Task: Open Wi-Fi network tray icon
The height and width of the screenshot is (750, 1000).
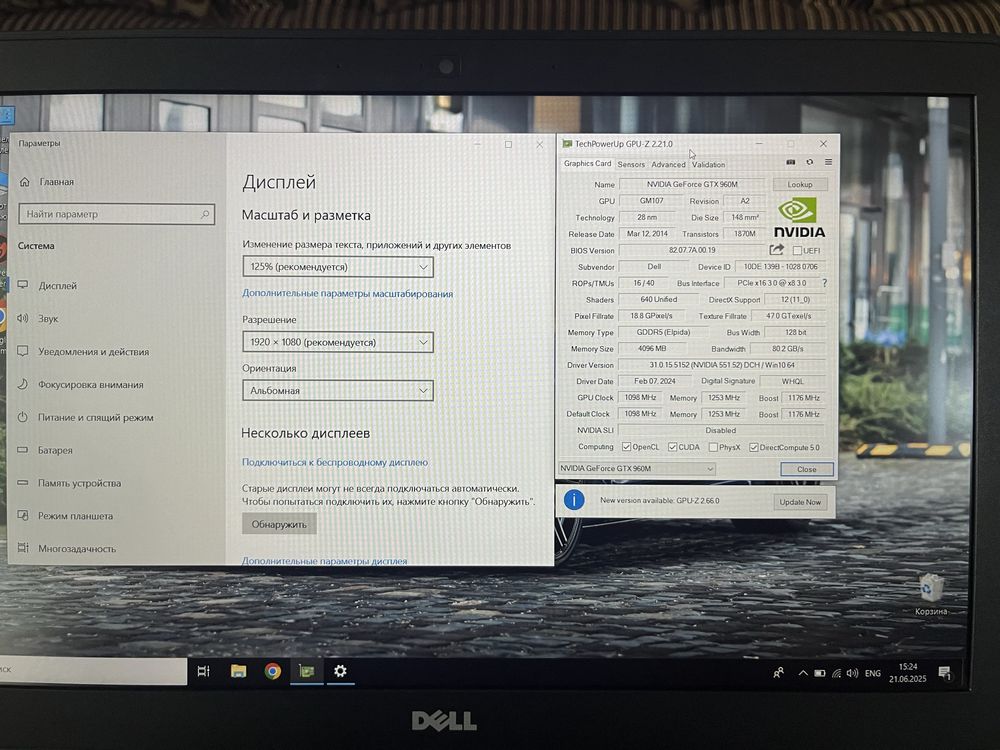Action: click(836, 673)
